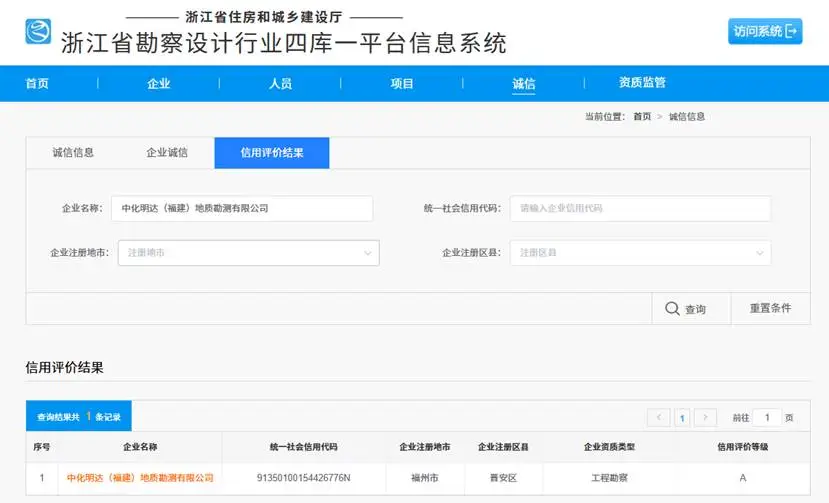Viewport: 829px width, 503px height.
Task: Open 中化明达（福建）地质勘测有限公司 result link
Action: pyautogui.click(x=140, y=478)
